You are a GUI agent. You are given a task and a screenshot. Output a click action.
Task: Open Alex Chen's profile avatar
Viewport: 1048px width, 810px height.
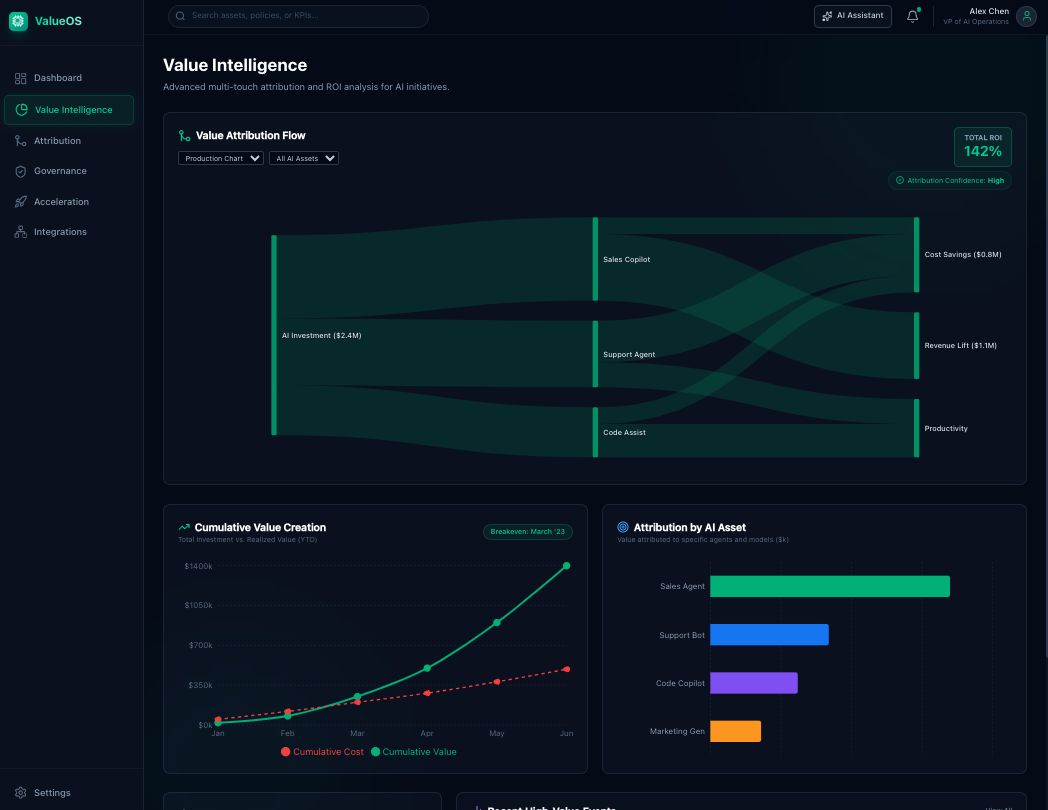pos(1027,16)
